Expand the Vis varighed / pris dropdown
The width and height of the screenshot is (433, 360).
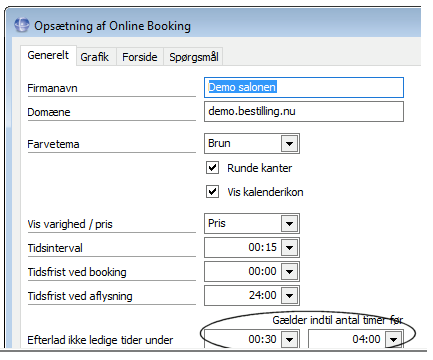point(289,224)
